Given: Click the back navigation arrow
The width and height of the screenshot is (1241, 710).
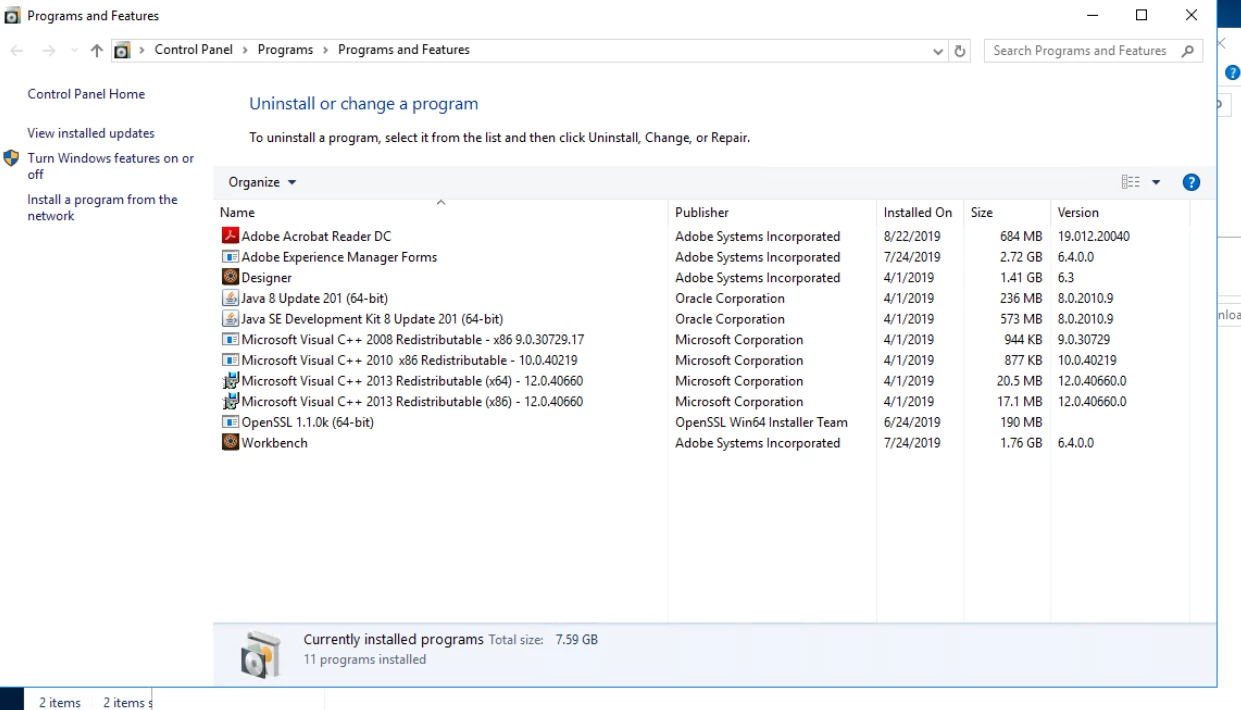Looking at the screenshot, I should click(18, 51).
